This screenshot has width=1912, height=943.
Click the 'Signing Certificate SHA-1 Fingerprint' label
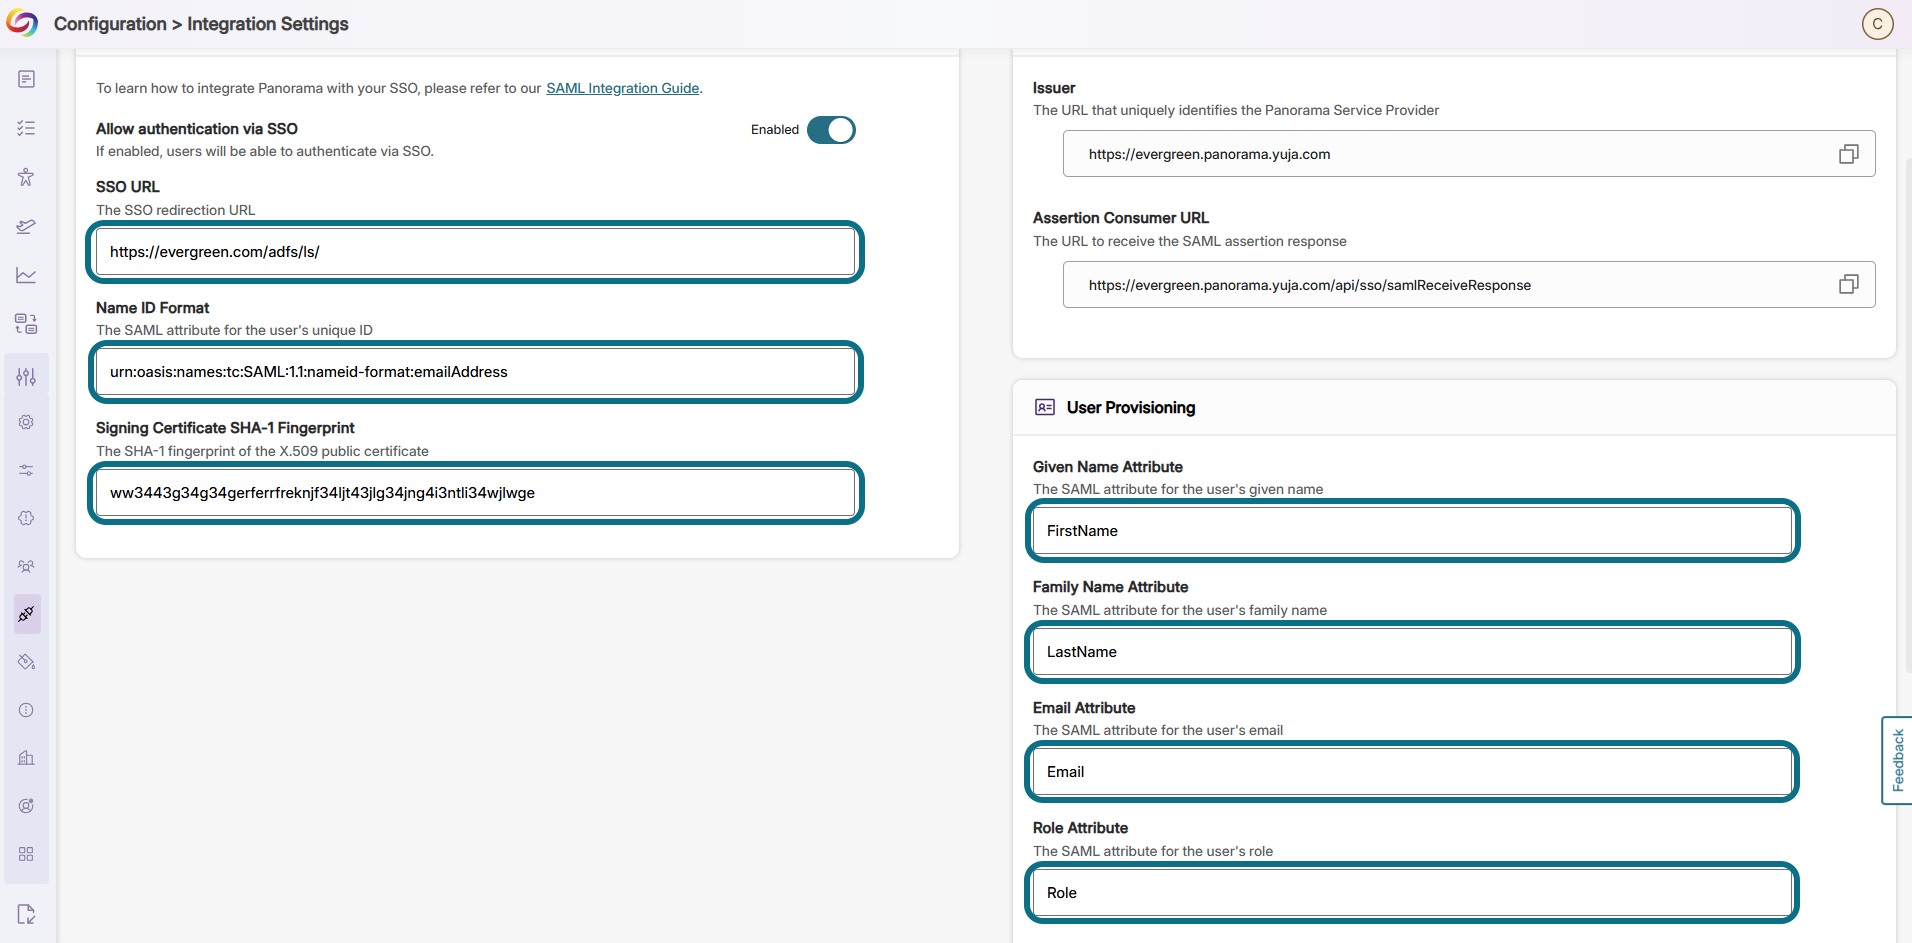pos(225,428)
